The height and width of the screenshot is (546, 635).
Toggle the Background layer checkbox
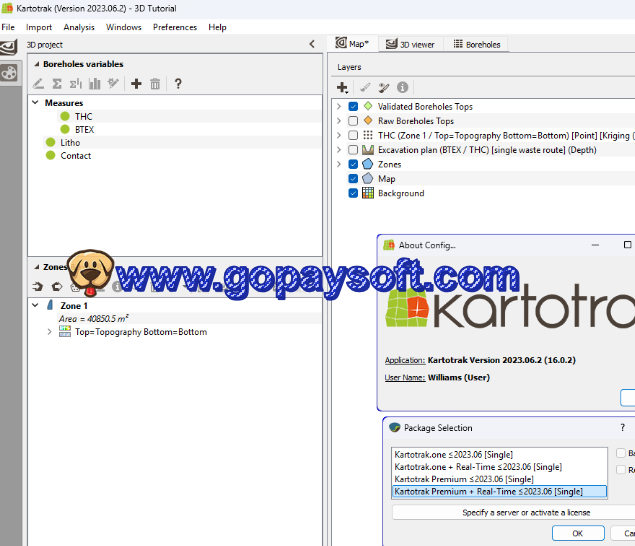tap(353, 193)
